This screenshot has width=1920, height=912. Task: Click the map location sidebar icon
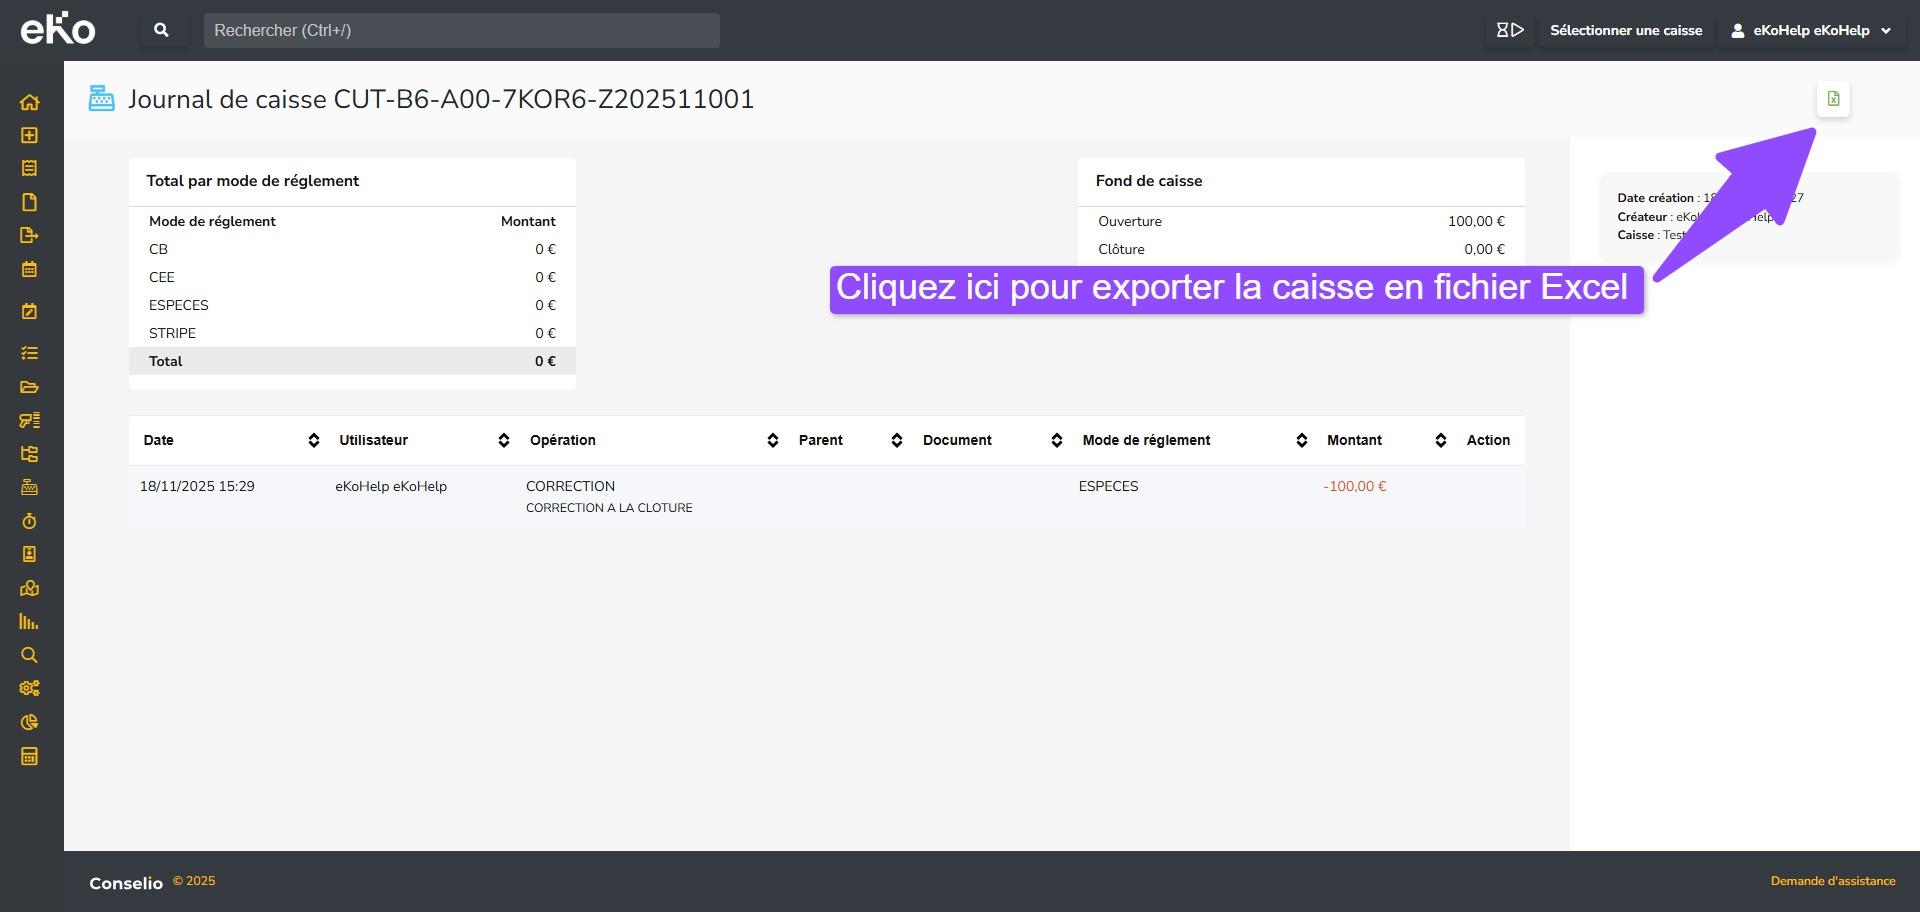(29, 588)
